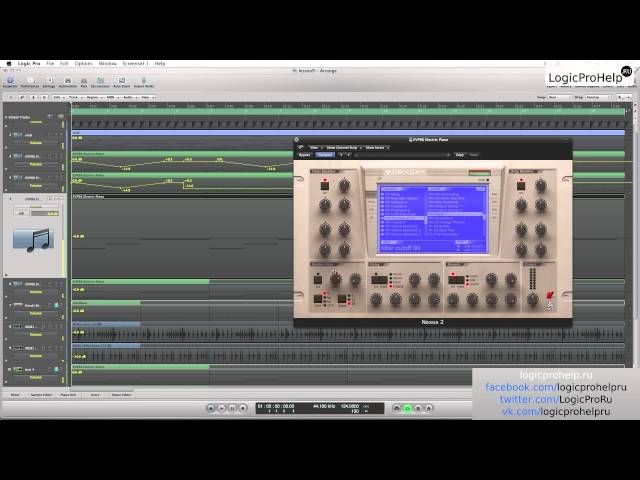Click the cycle mode button in transport
The height and width of the screenshot is (480, 640).
pyautogui.click(x=407, y=408)
